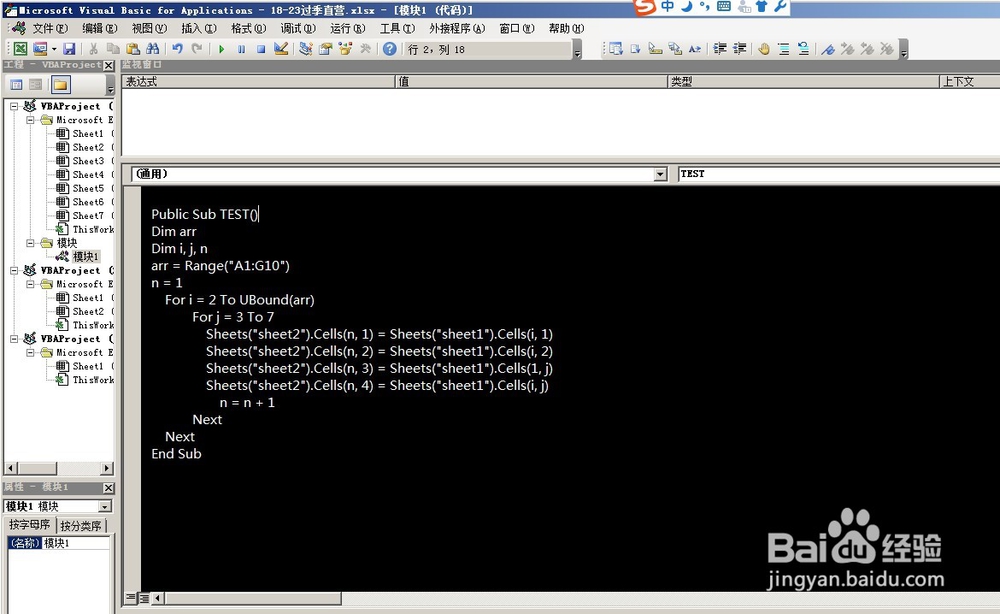The height and width of the screenshot is (614, 1000).
Task: Open the 视图 menu
Action: tap(149, 28)
